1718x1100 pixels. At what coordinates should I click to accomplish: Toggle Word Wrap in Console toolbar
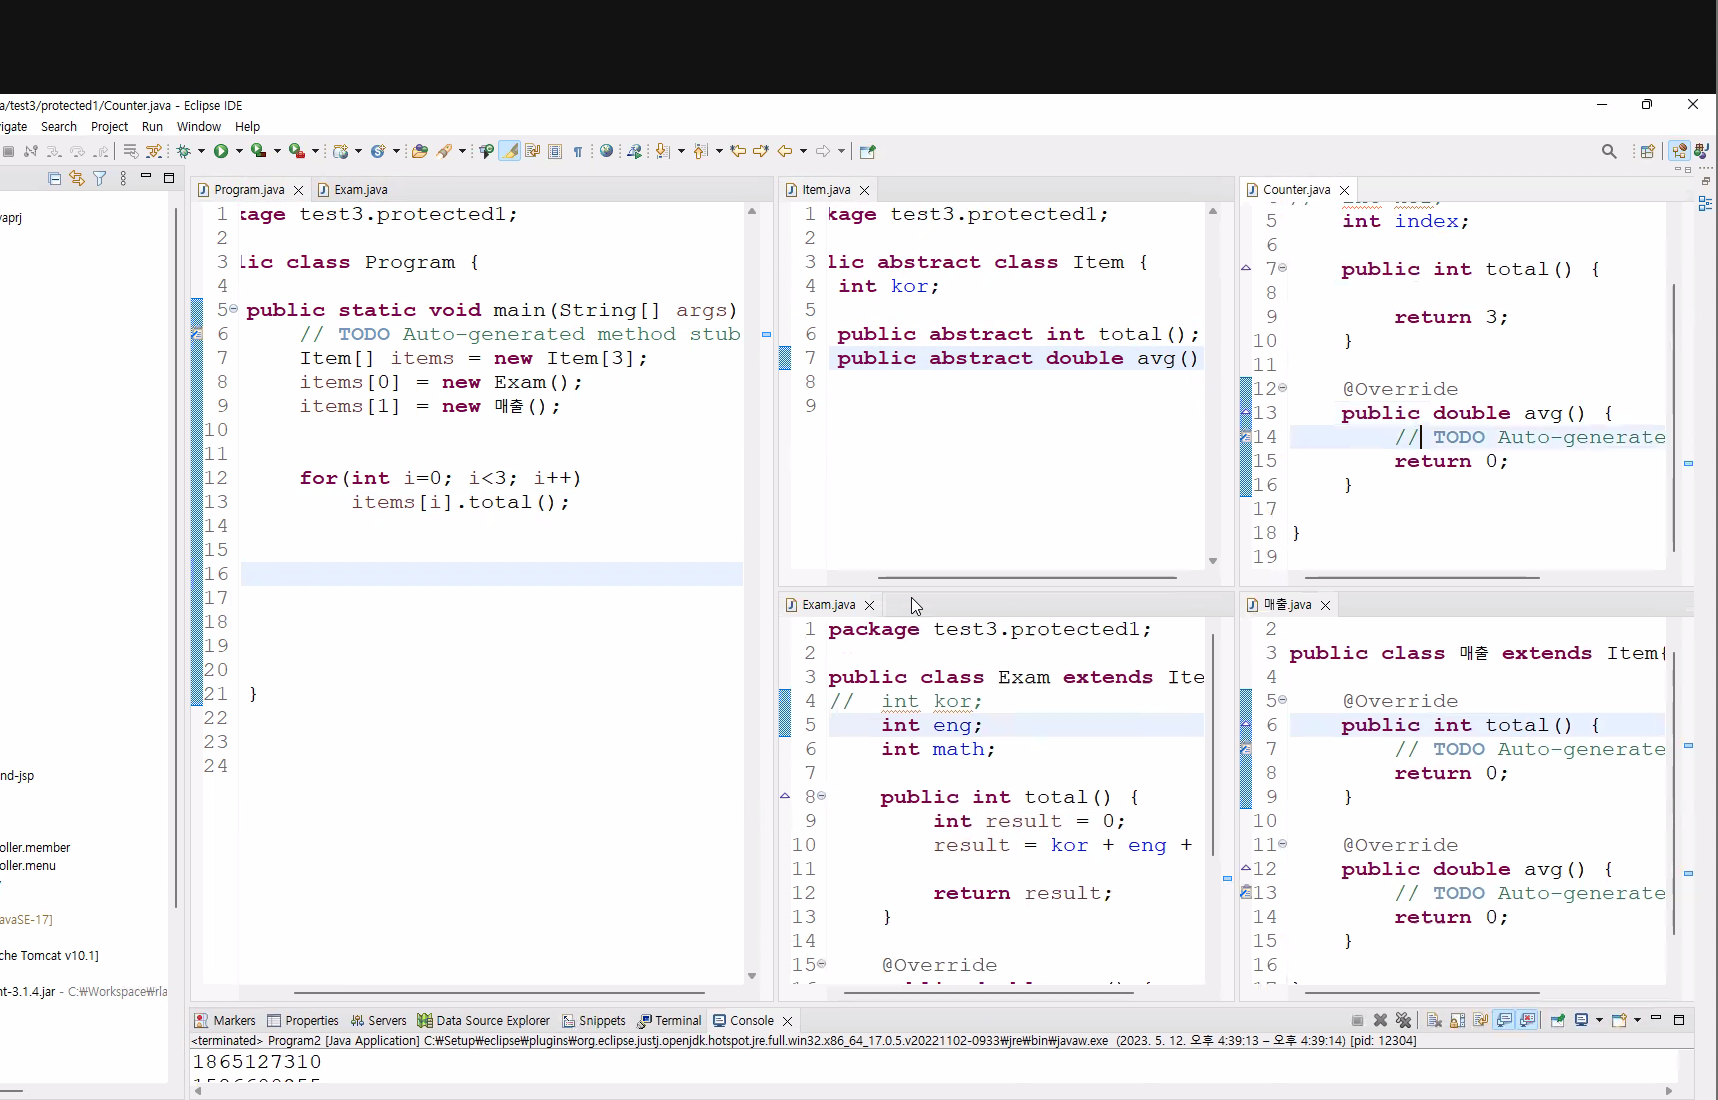click(1480, 1020)
